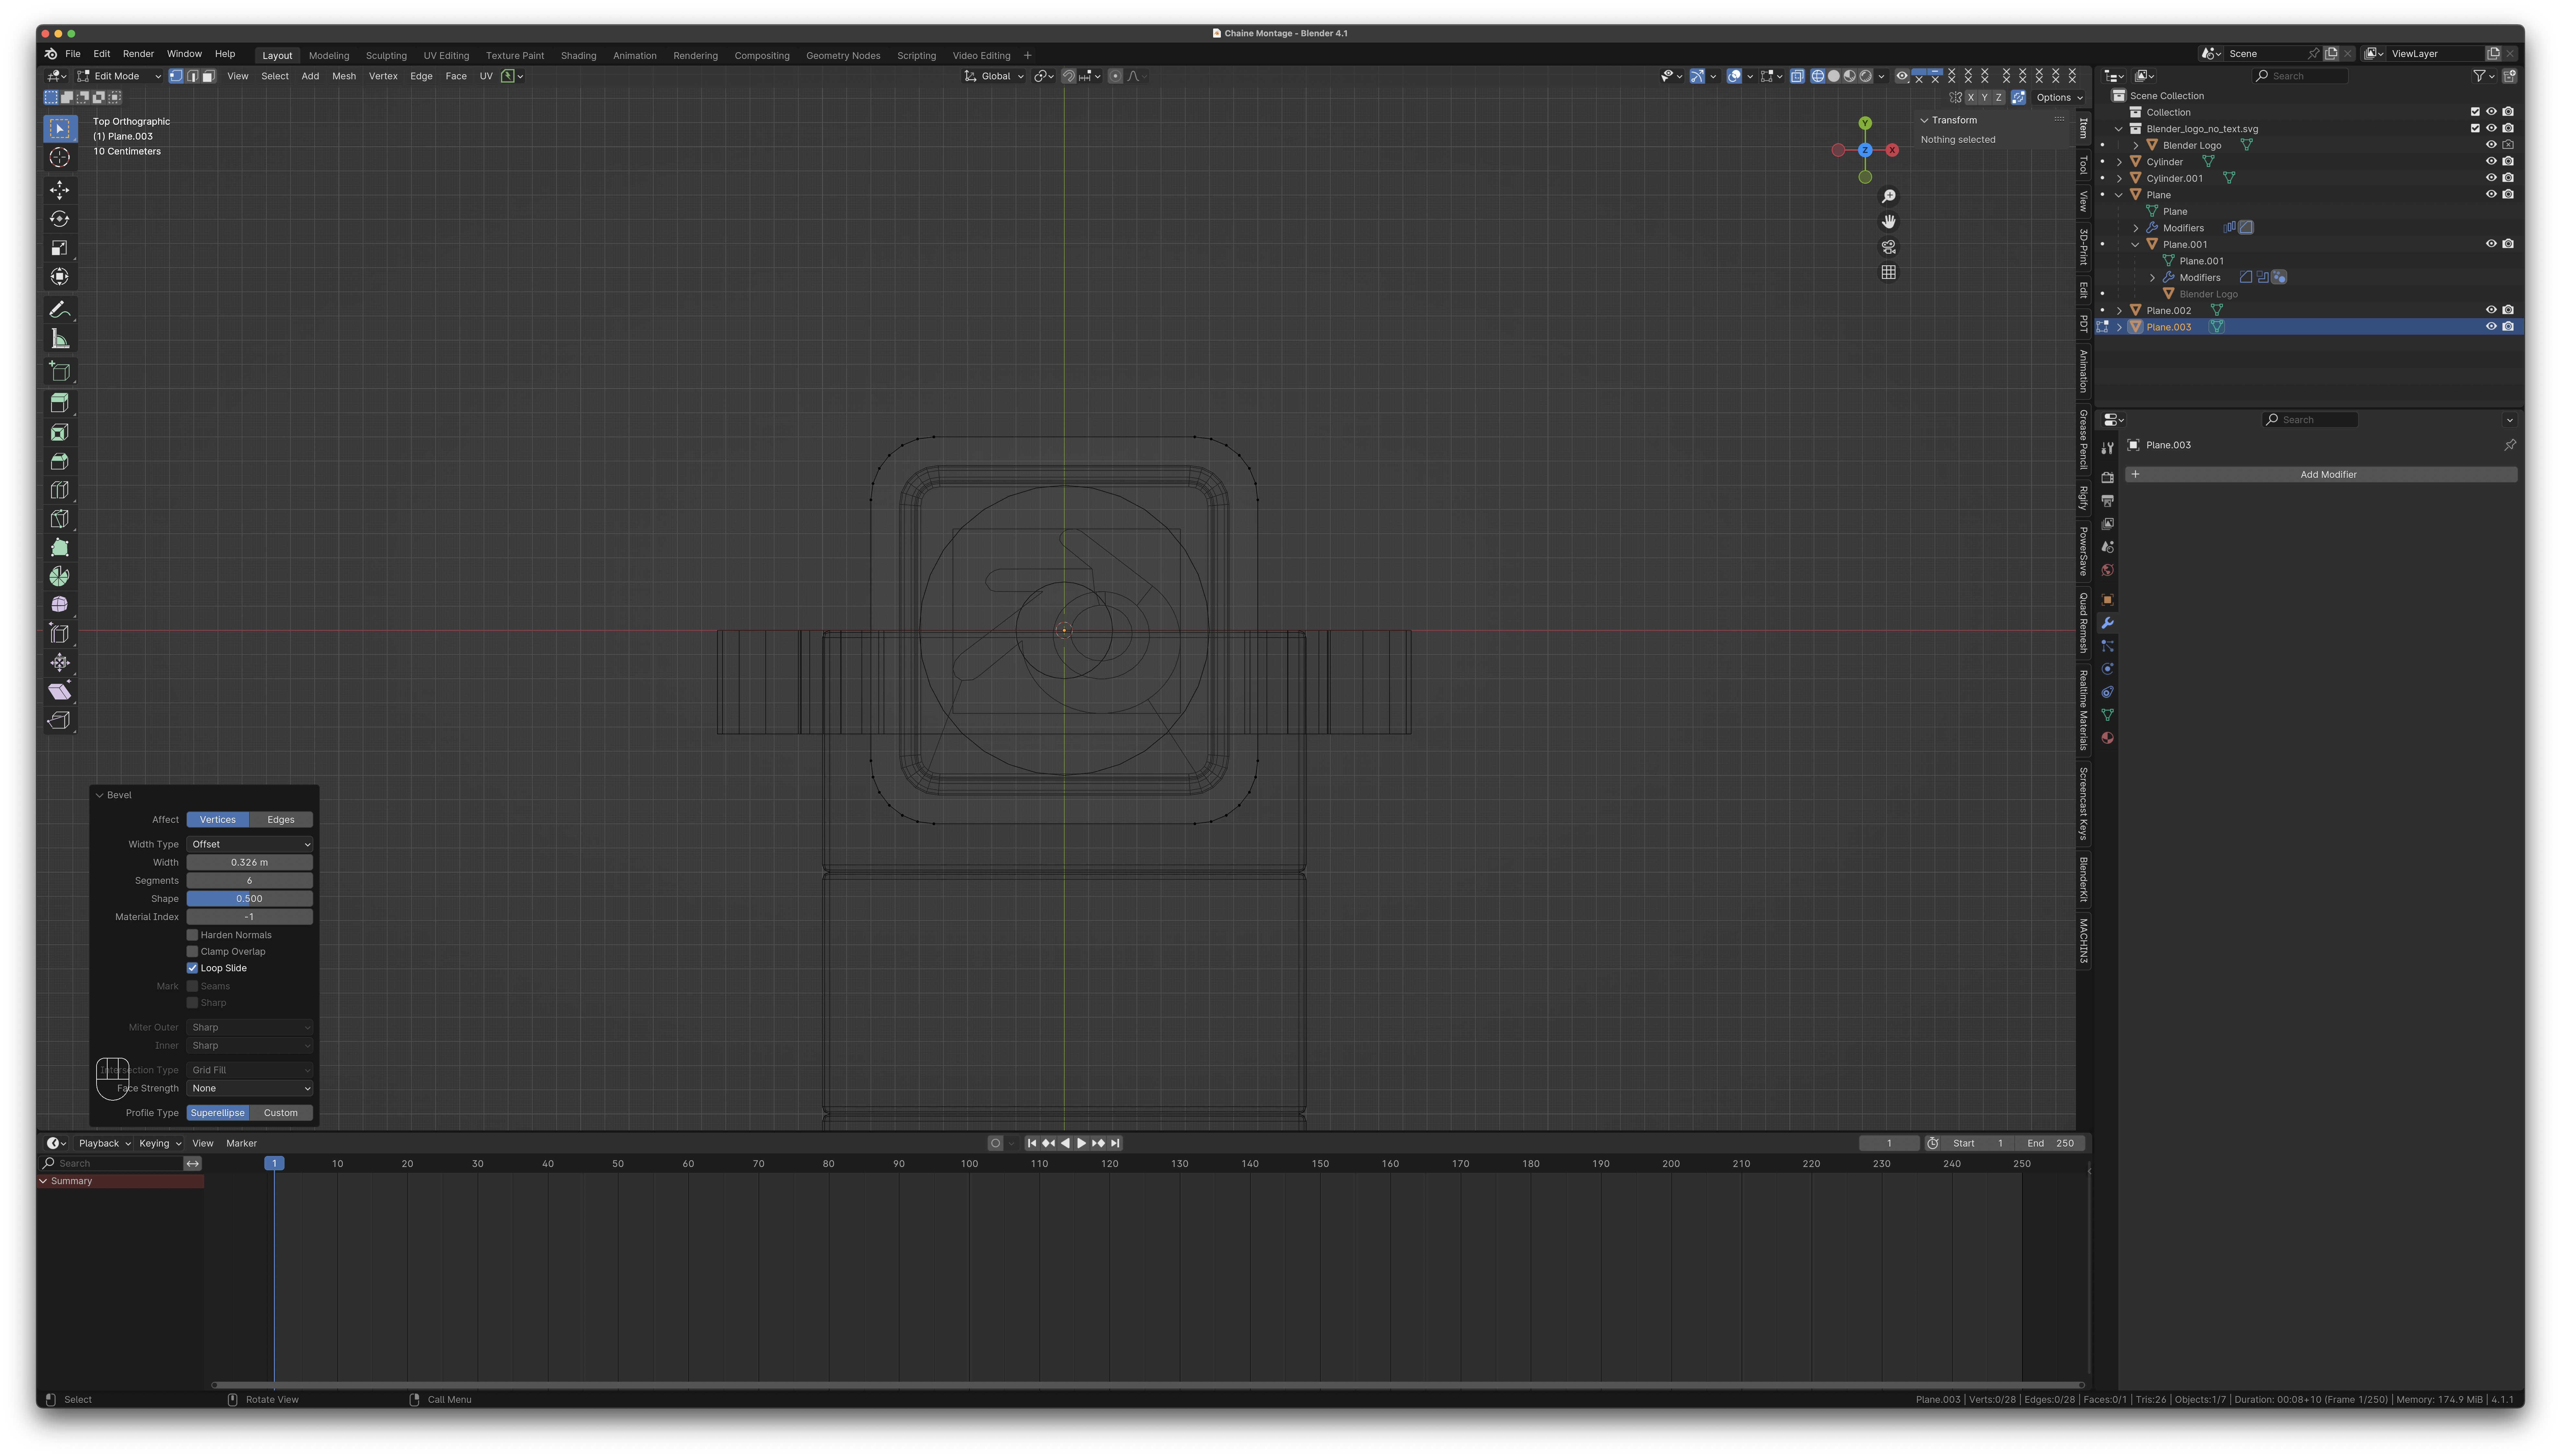Select the Measure tool
2561x1456 pixels.
(x=60, y=339)
